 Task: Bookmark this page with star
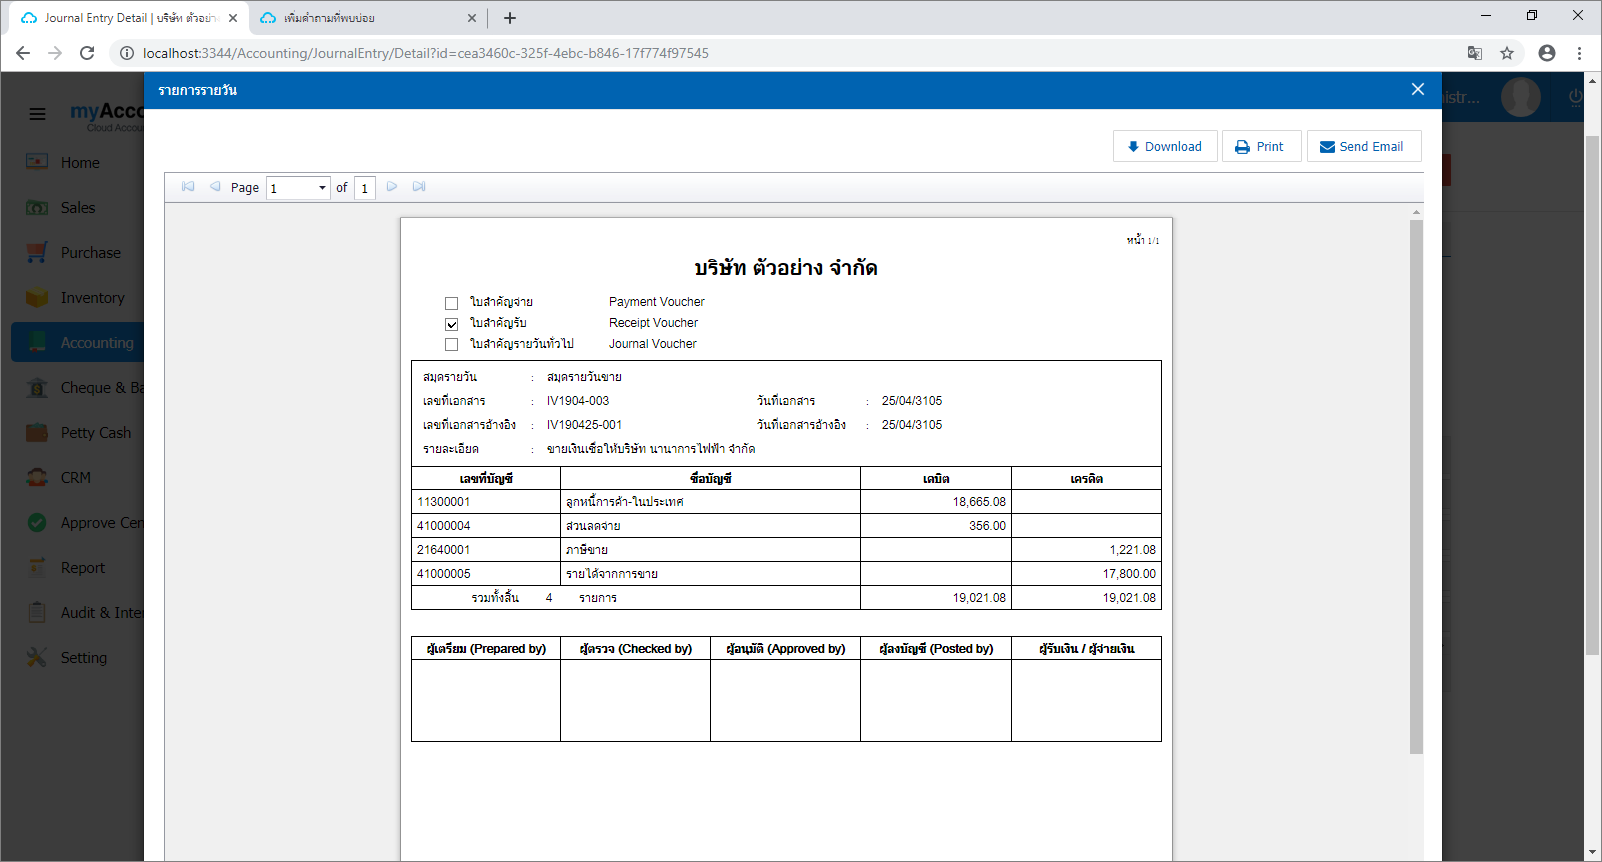click(1507, 53)
